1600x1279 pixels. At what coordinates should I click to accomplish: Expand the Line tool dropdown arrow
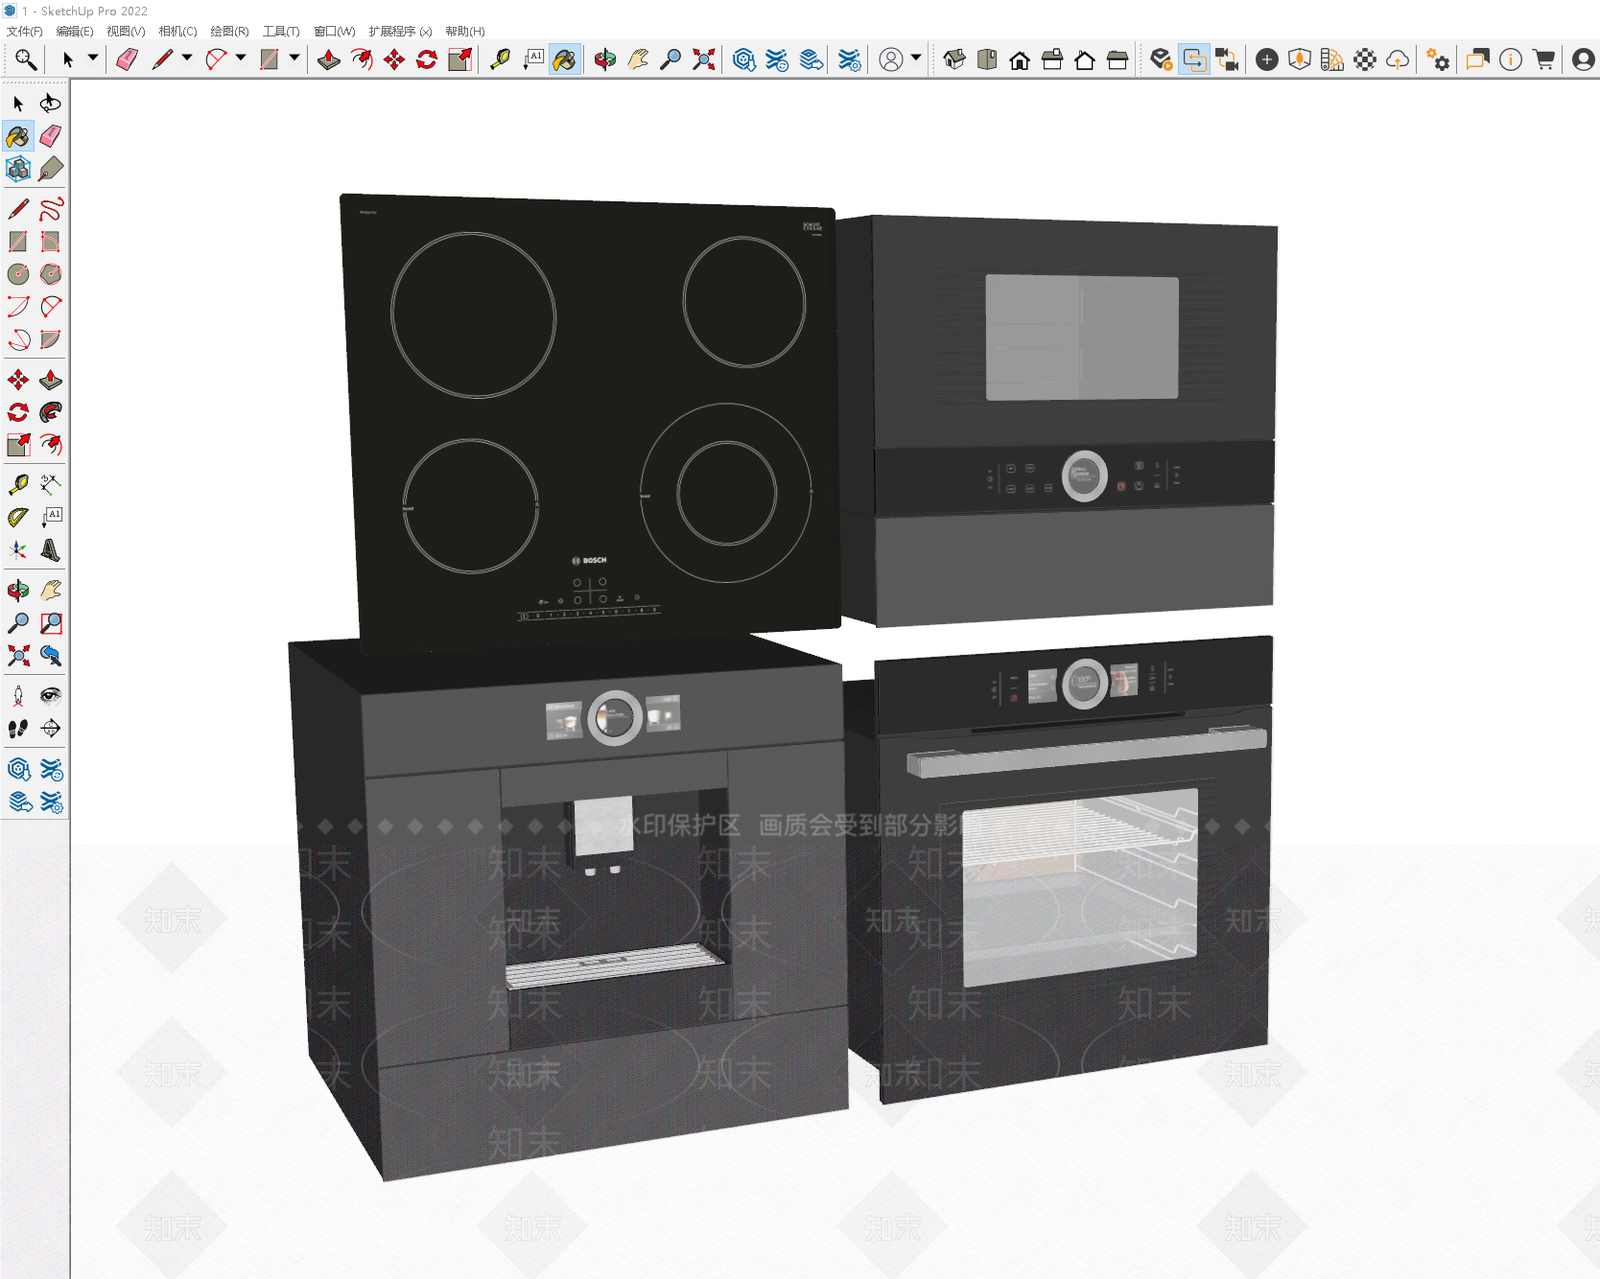click(187, 59)
